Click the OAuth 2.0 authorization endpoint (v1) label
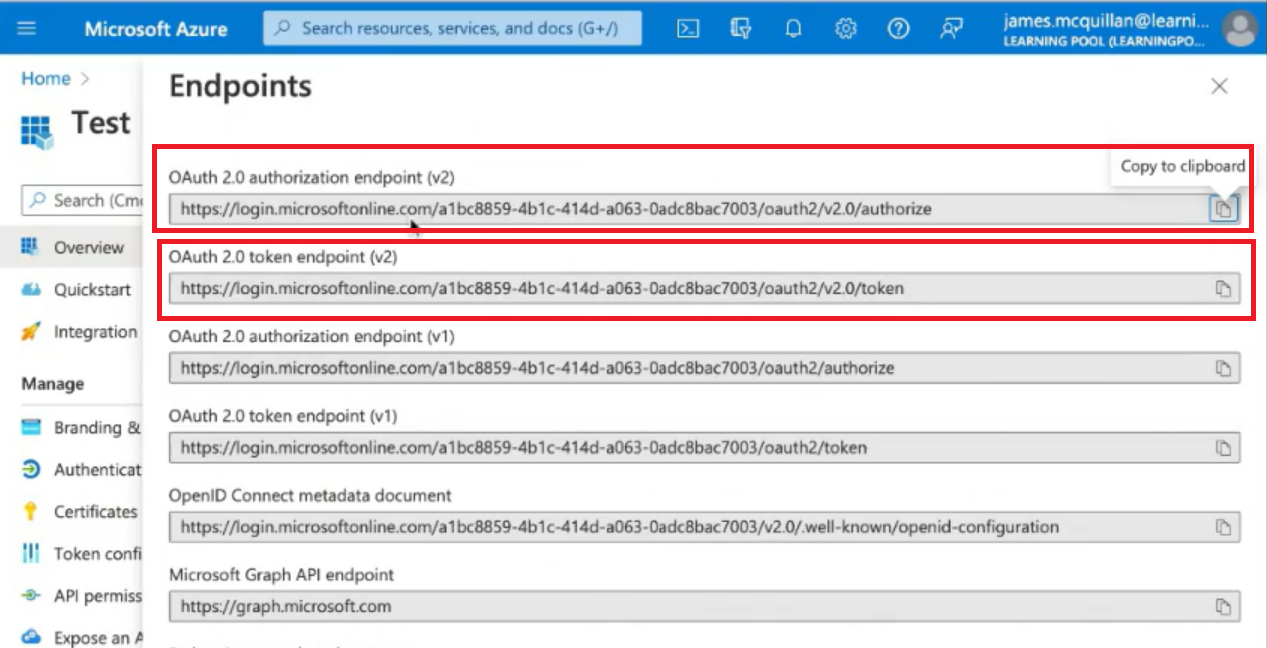 pyautogui.click(x=312, y=336)
